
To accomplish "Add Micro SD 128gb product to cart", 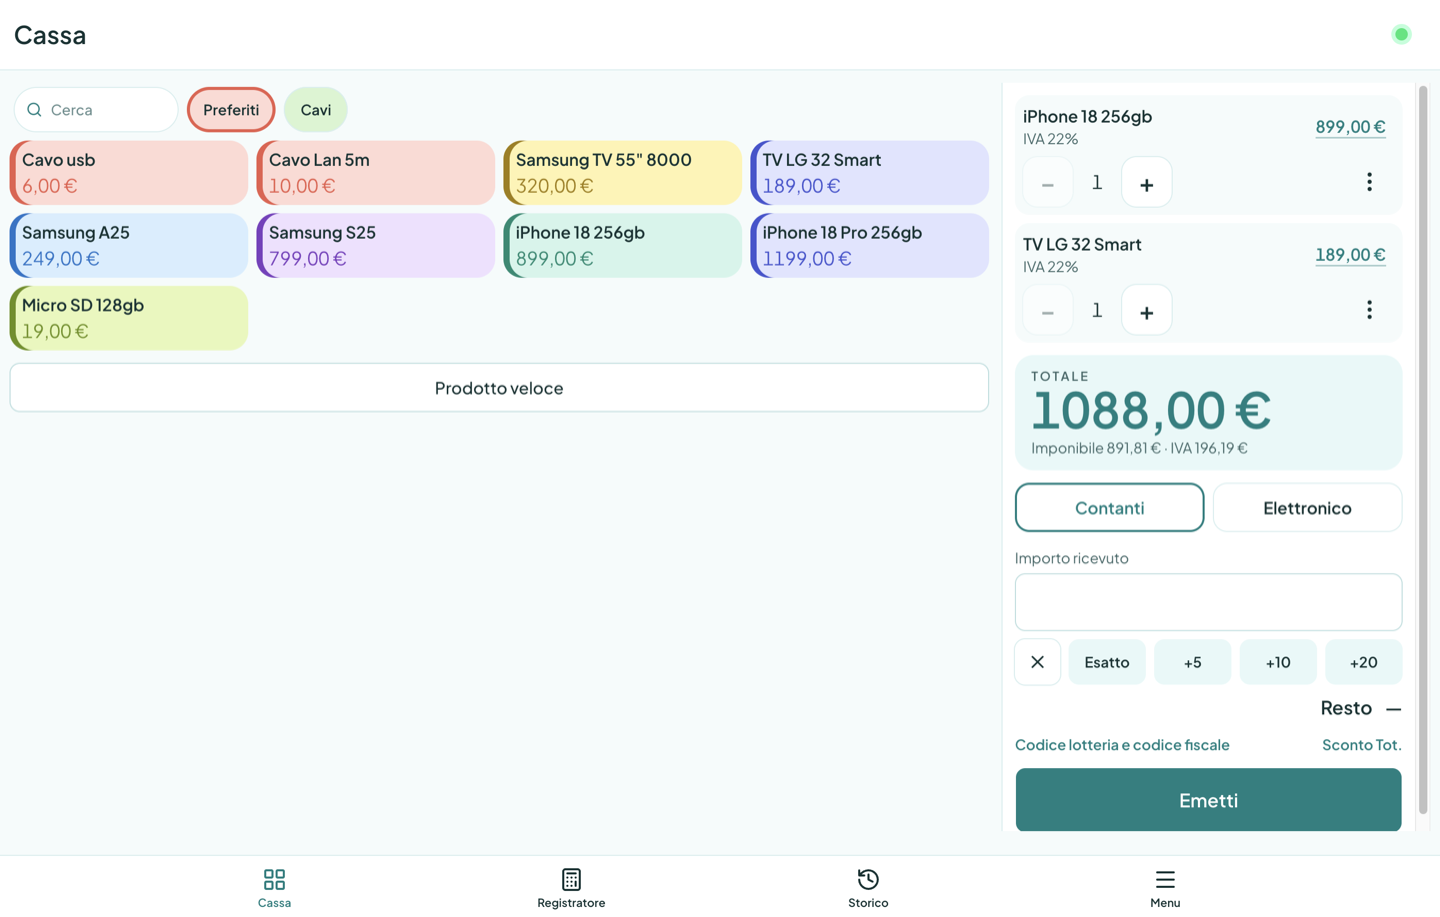I will pos(129,318).
